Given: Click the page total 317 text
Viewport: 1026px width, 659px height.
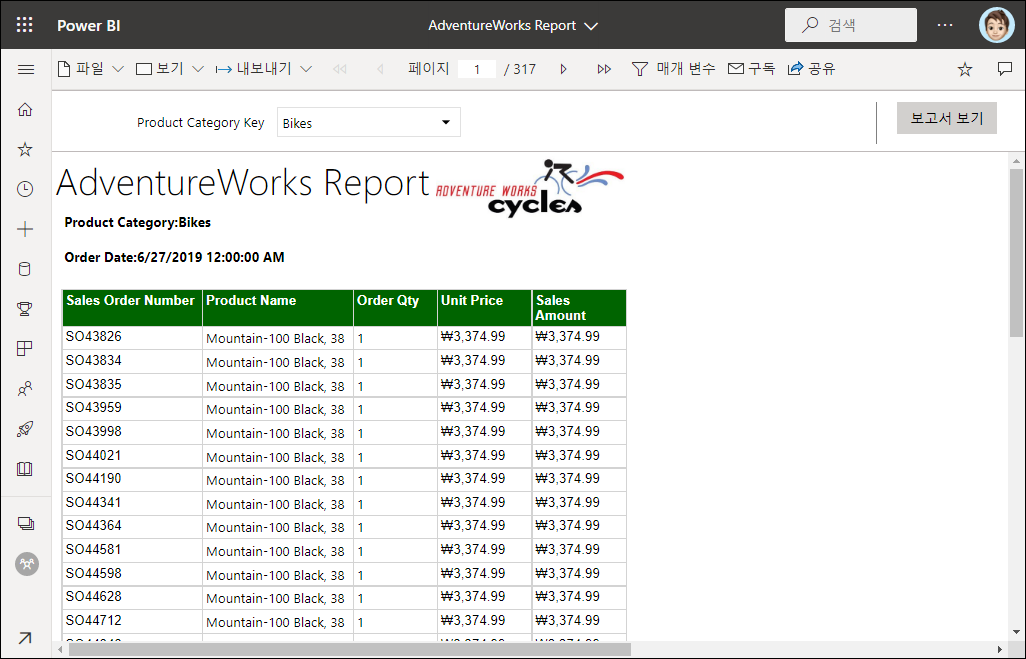Looking at the screenshot, I should tap(520, 69).
